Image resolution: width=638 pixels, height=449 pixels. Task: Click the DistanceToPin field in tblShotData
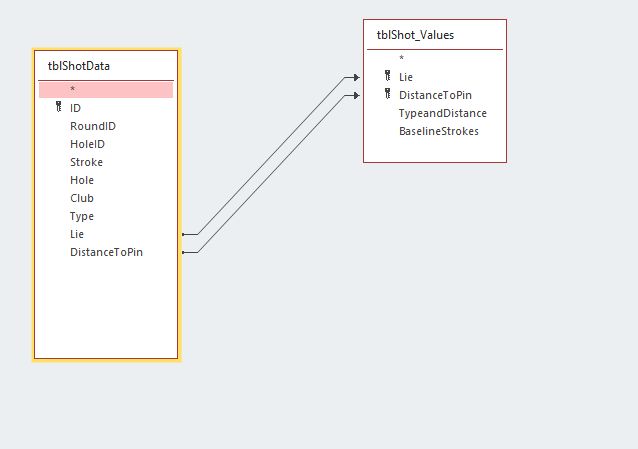(106, 252)
